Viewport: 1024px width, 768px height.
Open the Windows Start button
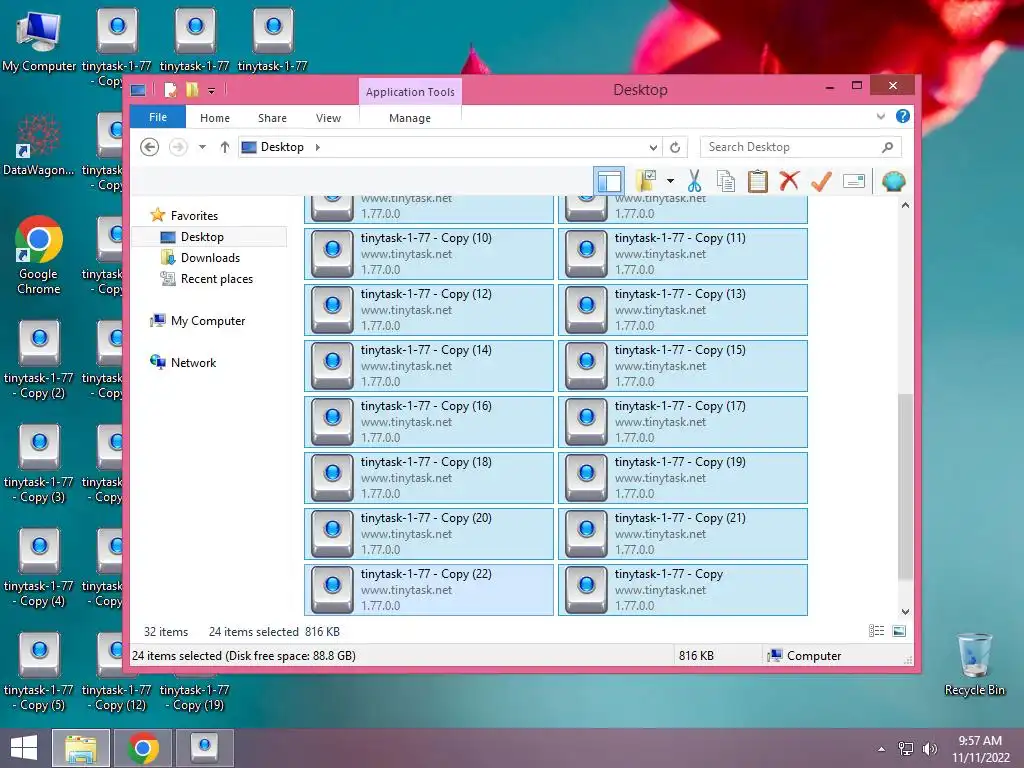click(24, 748)
